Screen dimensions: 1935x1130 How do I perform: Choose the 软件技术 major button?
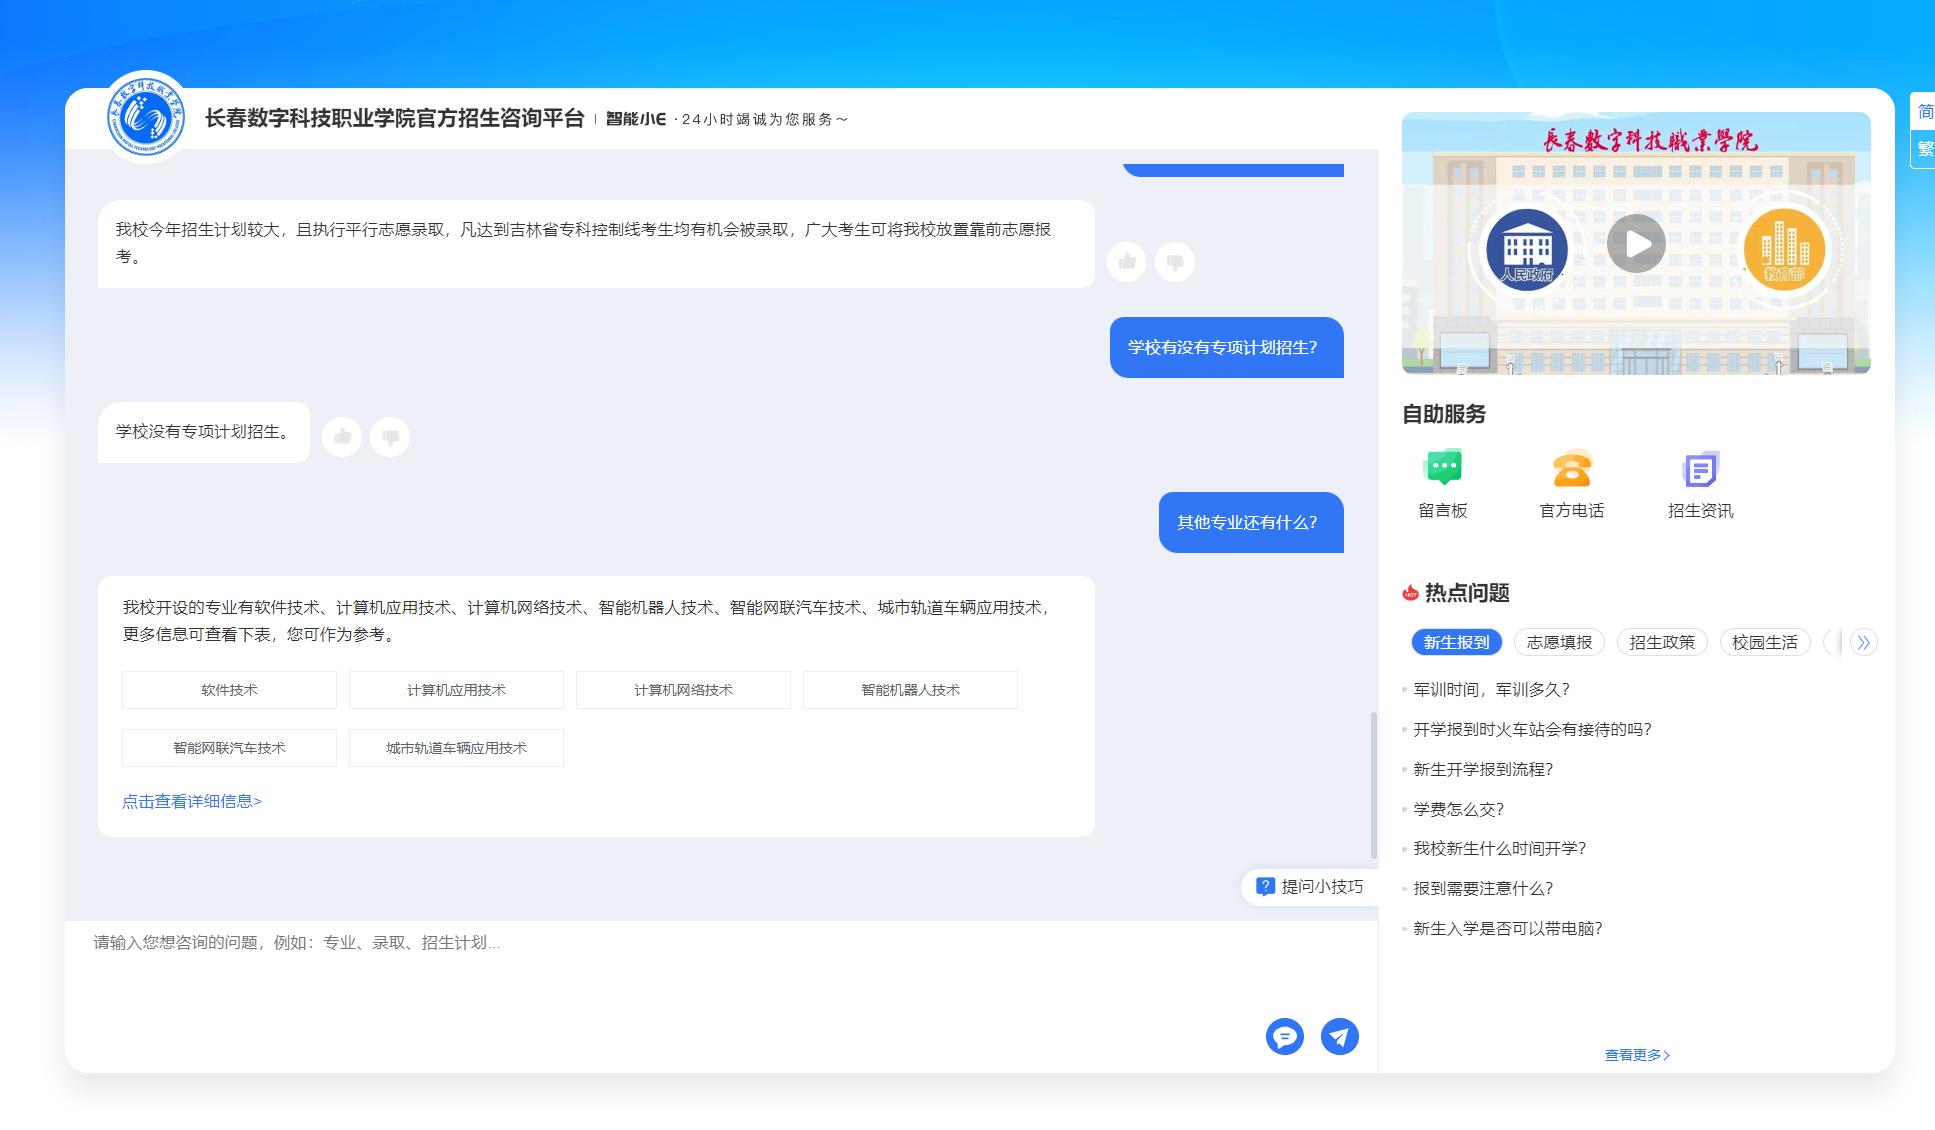tap(229, 690)
